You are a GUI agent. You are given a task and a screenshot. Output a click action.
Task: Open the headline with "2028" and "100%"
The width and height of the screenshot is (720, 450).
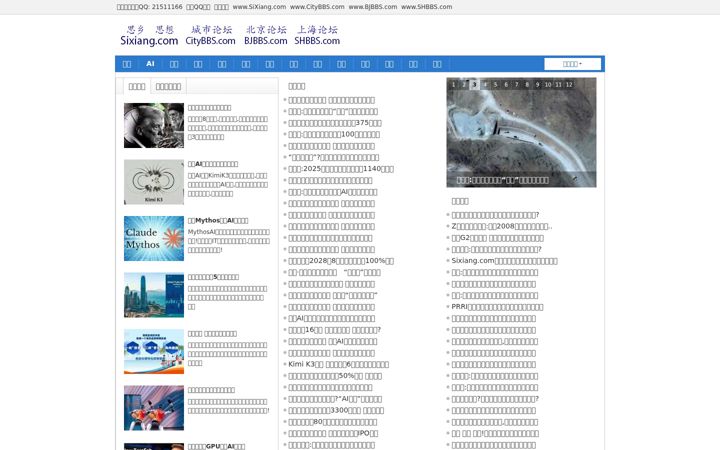click(x=341, y=260)
